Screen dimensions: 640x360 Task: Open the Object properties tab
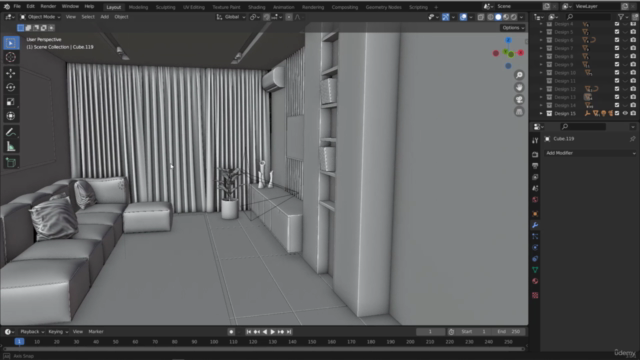535,214
